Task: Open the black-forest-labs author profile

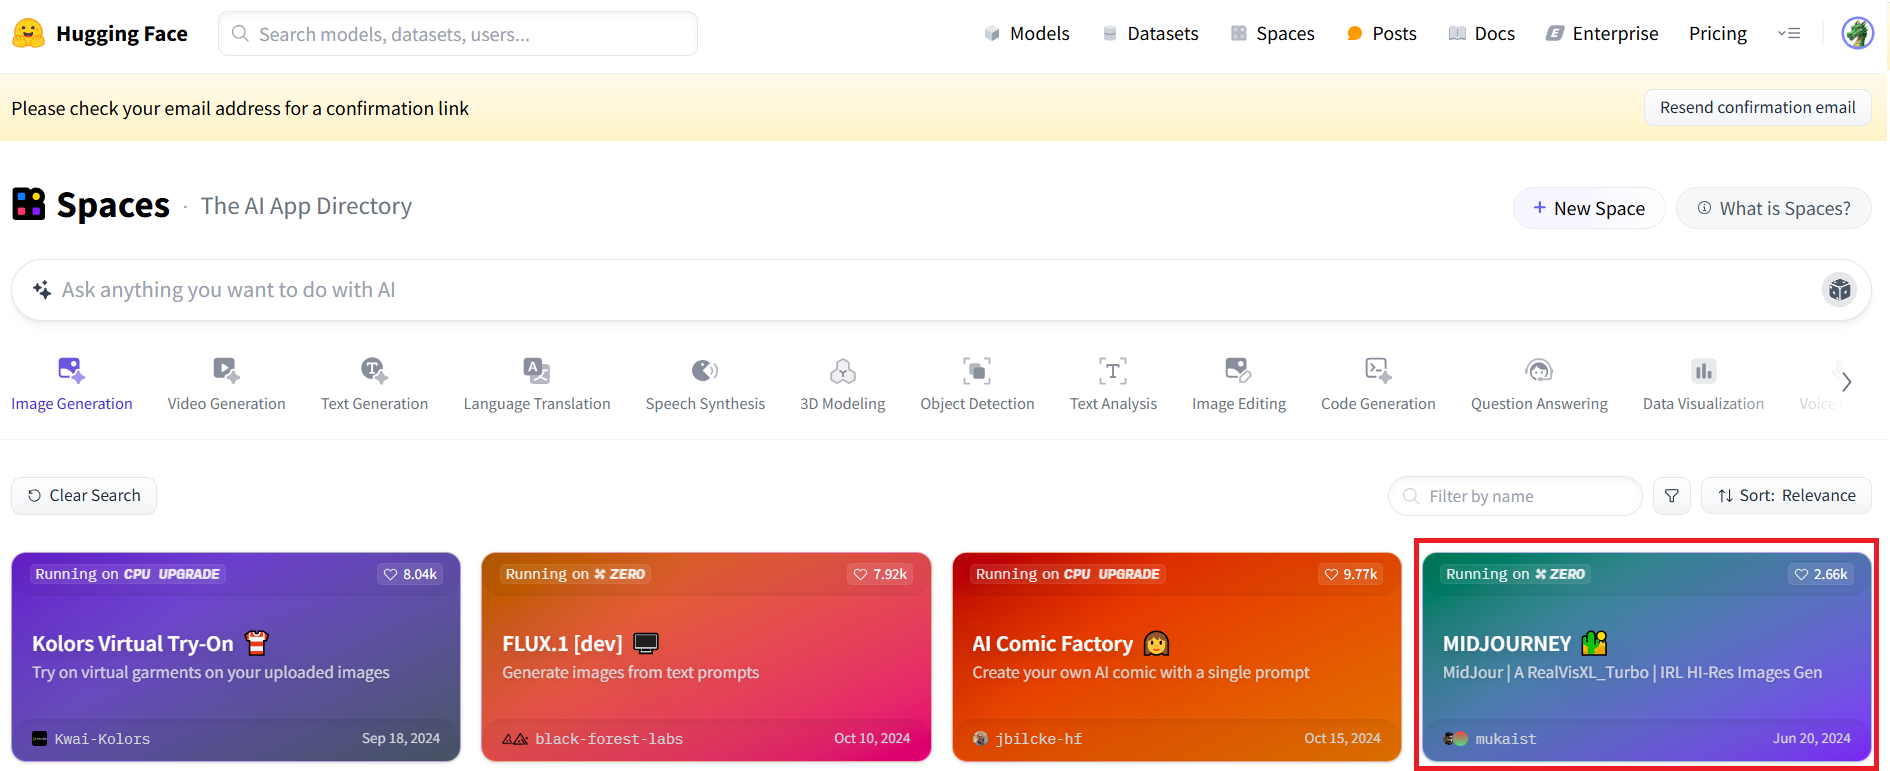Action: tap(593, 739)
